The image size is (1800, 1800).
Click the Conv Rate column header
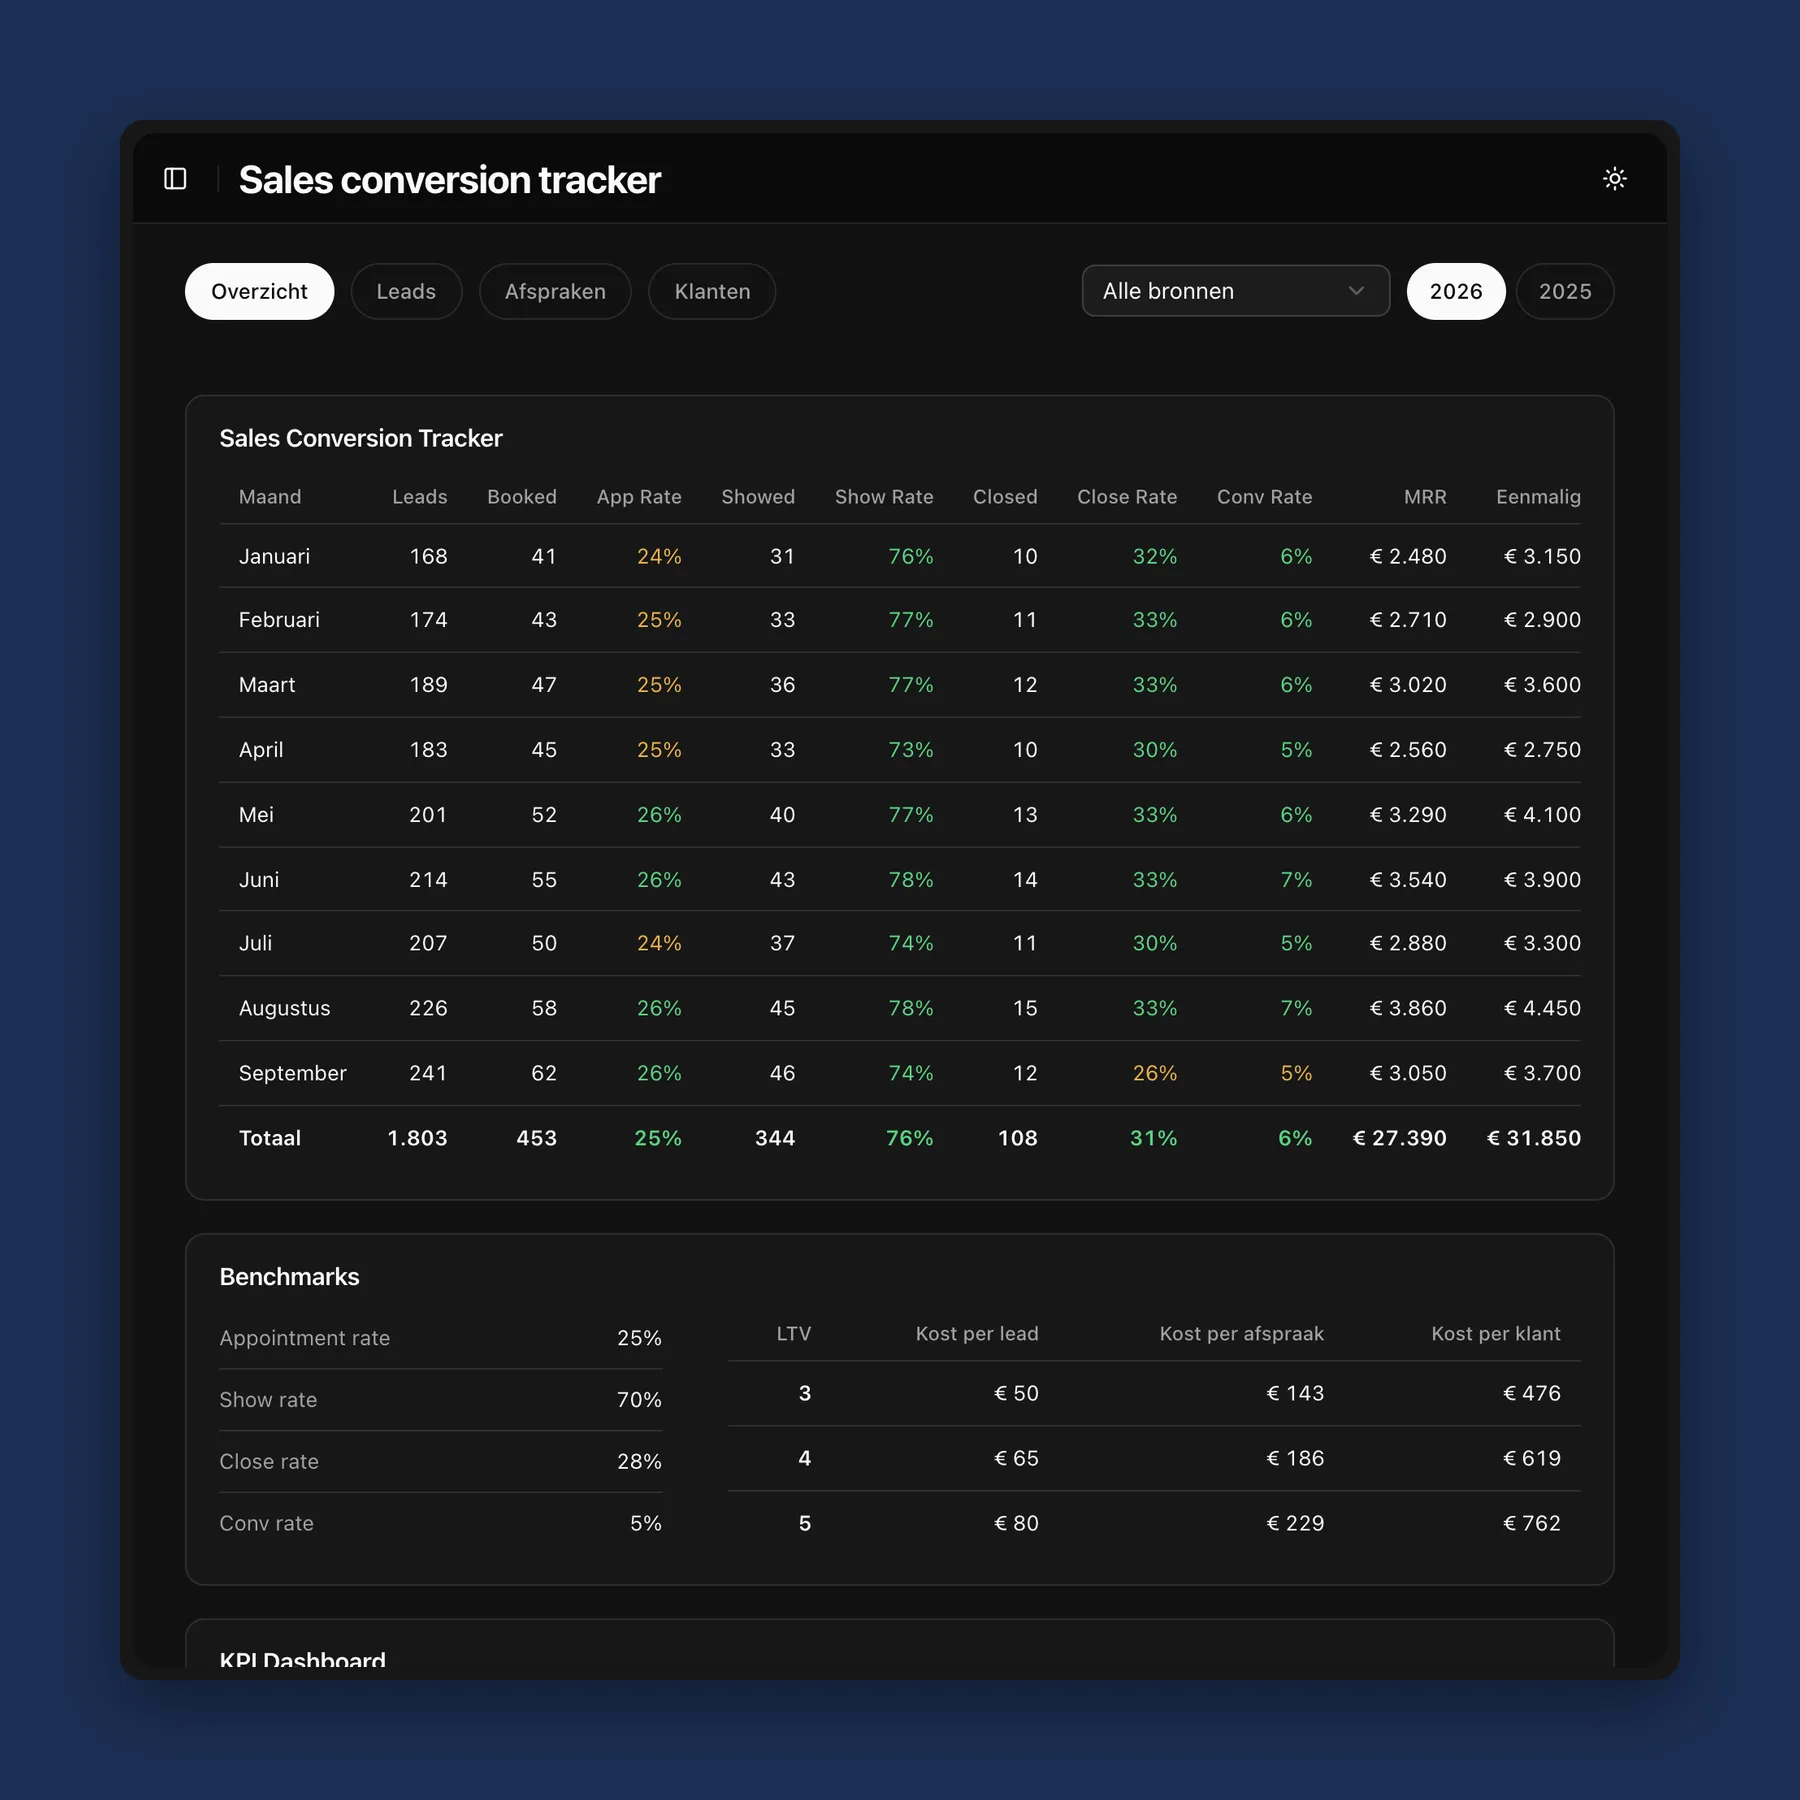pyautogui.click(x=1264, y=497)
